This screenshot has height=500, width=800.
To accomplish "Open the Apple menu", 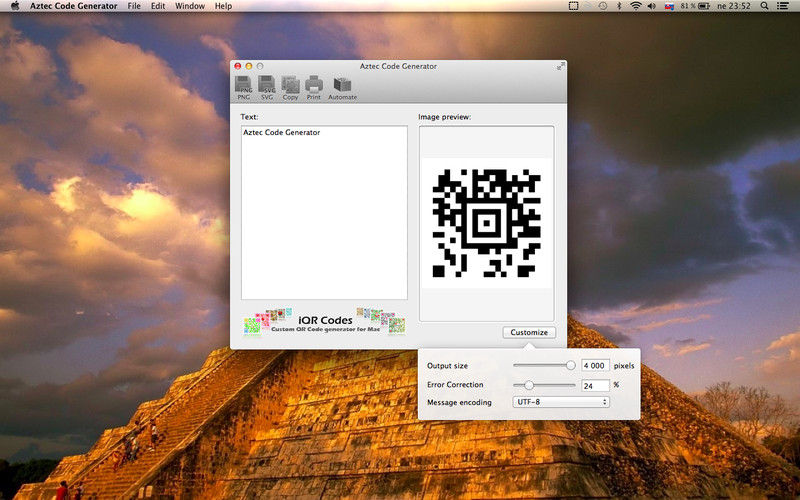I will pyautogui.click(x=14, y=6).
